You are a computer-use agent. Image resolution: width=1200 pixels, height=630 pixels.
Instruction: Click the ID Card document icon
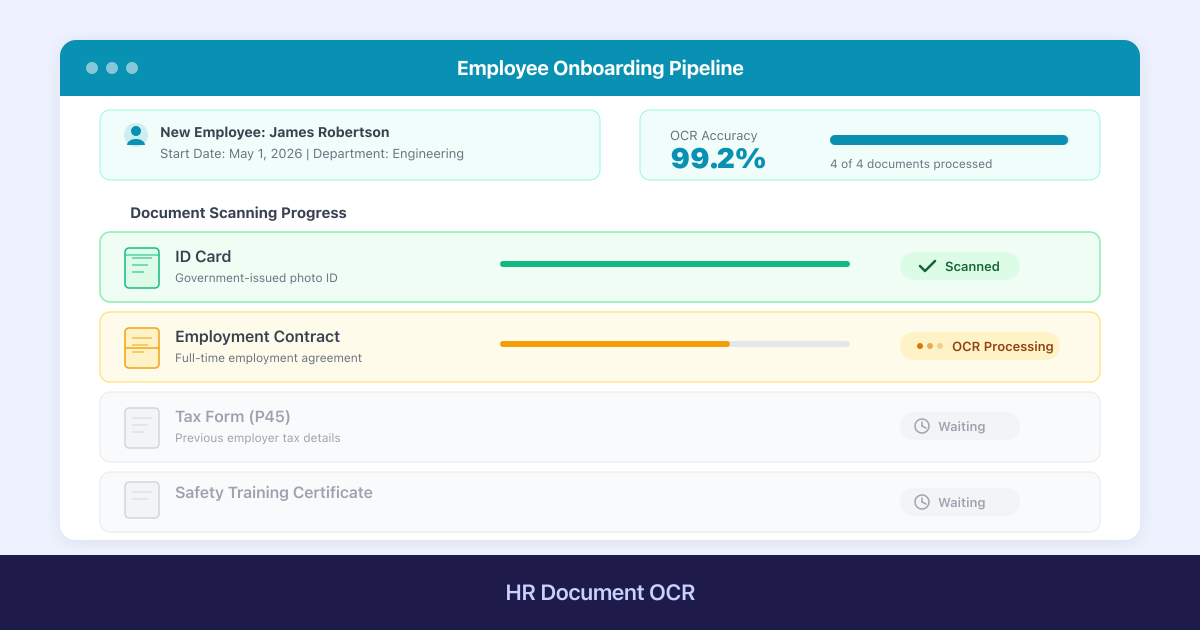(x=141, y=267)
